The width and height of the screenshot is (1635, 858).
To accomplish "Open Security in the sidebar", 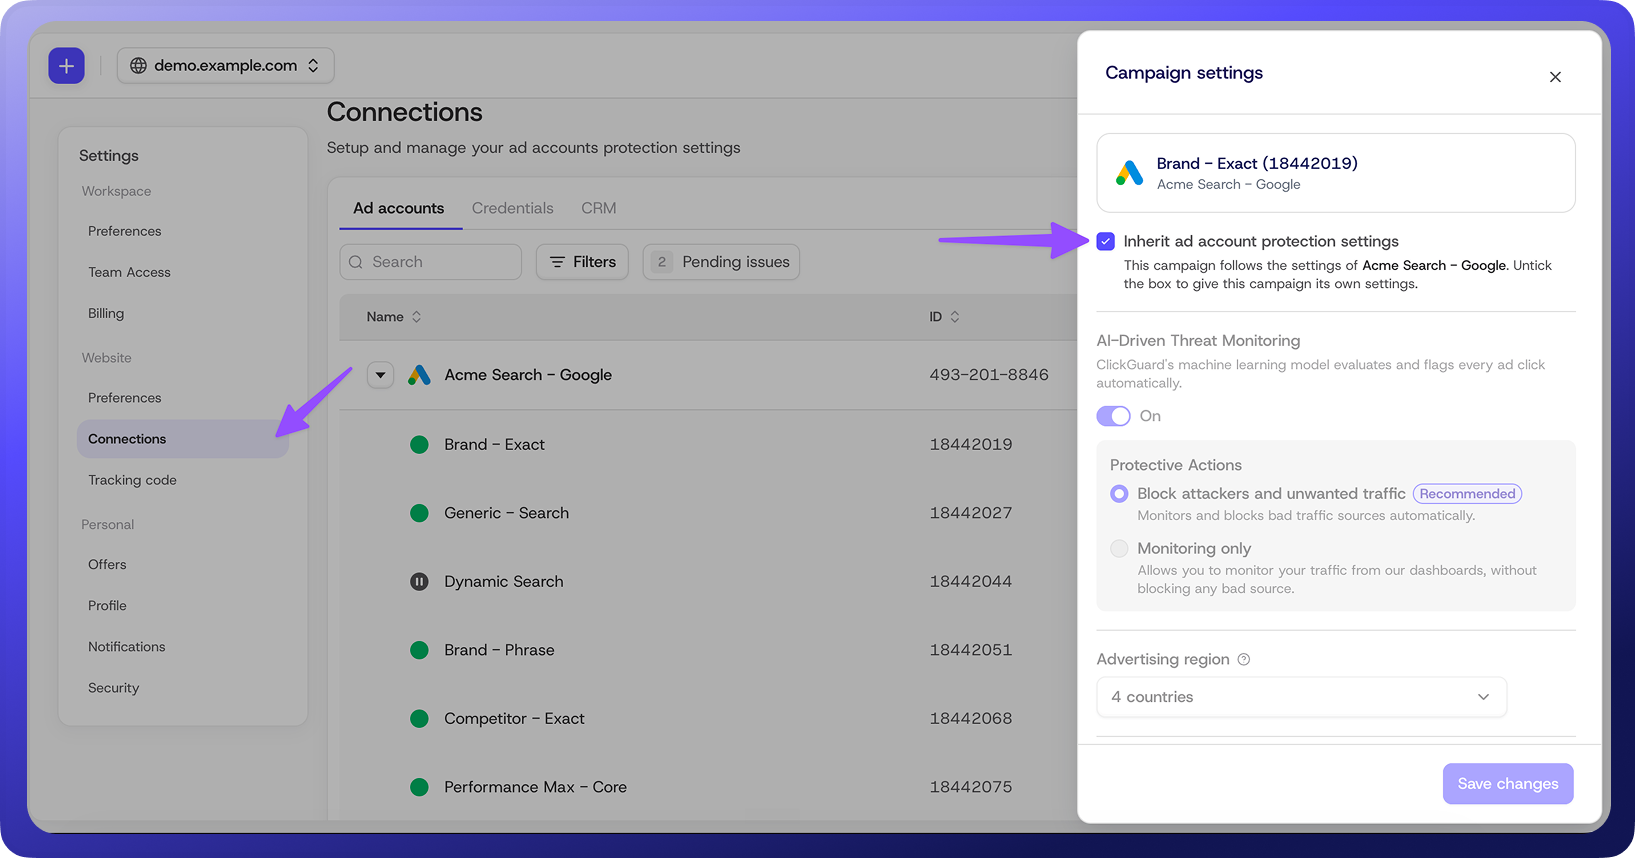I will pyautogui.click(x=113, y=688).
